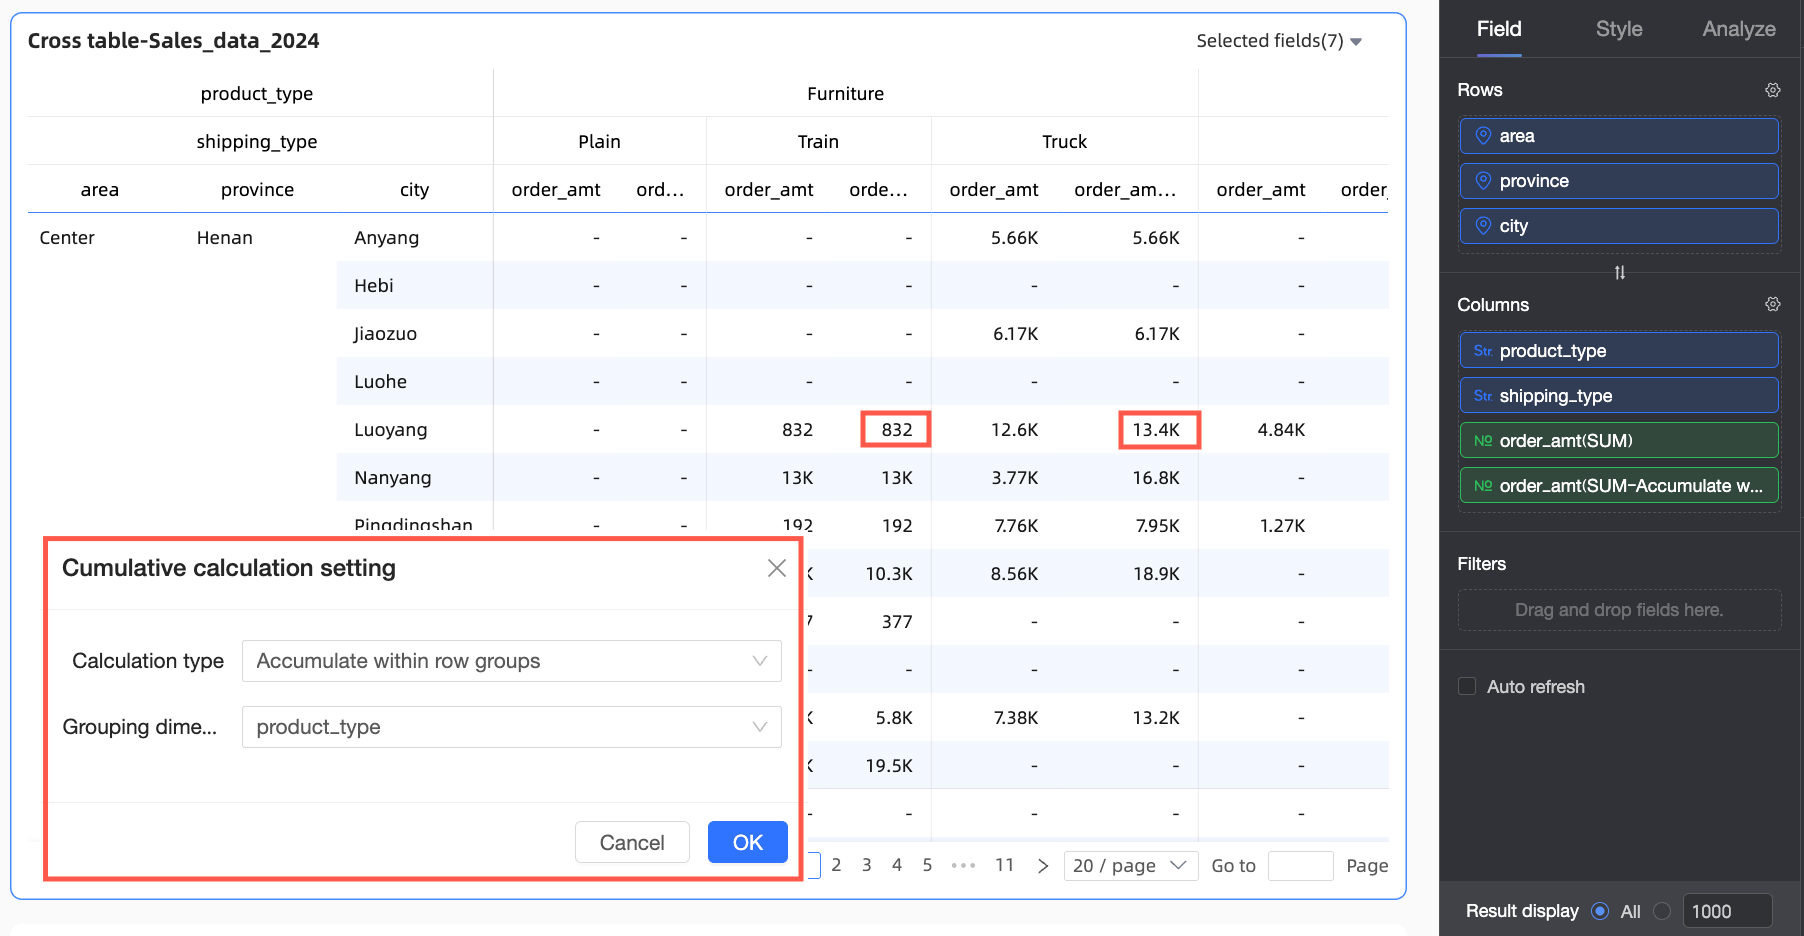Open the Columns settings gear icon
Viewport: 1804px width, 936px height.
[x=1772, y=304]
